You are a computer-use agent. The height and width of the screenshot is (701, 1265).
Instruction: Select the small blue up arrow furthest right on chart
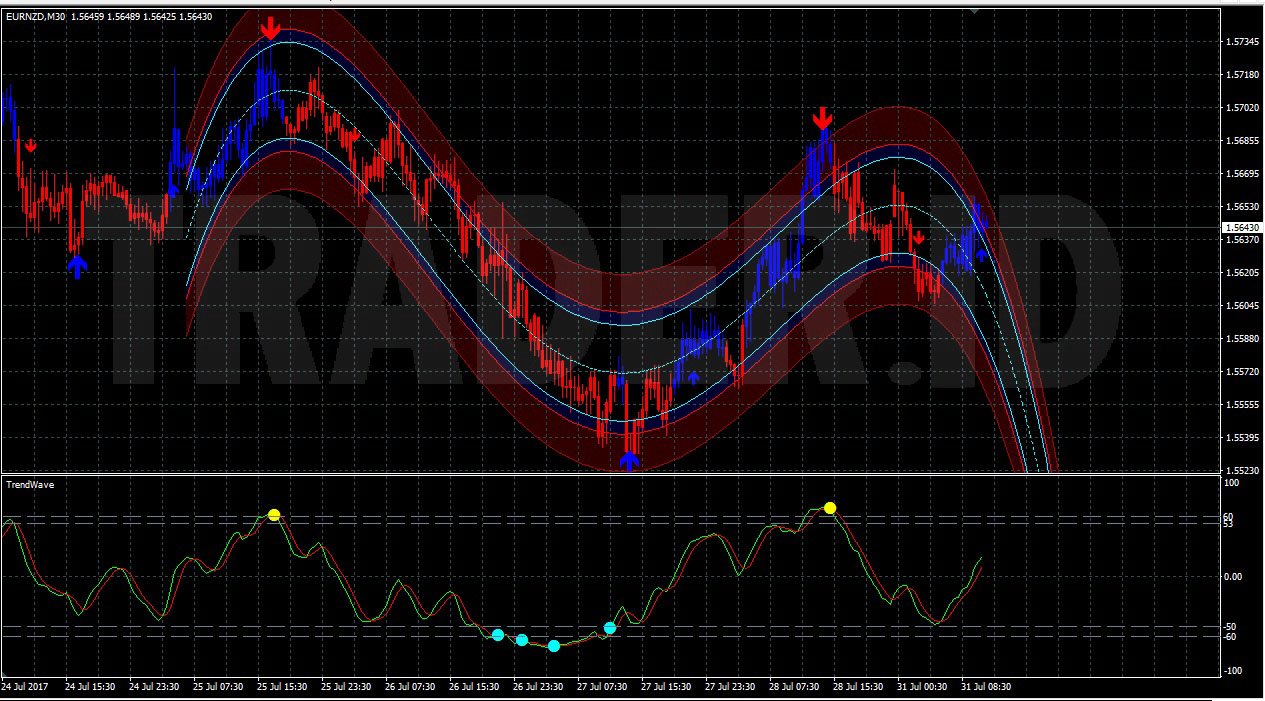(981, 253)
